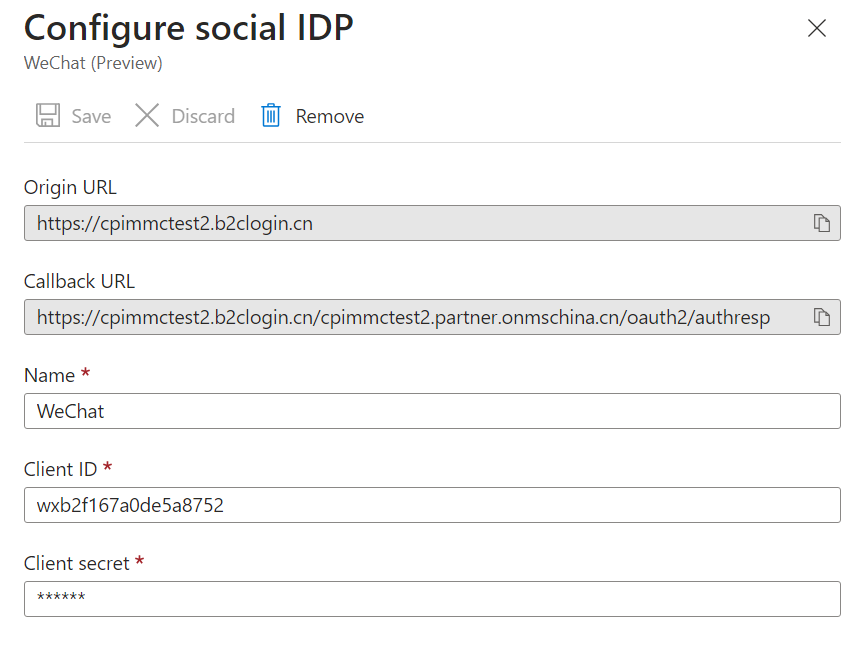
Task: Click inside the Callback URL field
Action: pos(400,317)
